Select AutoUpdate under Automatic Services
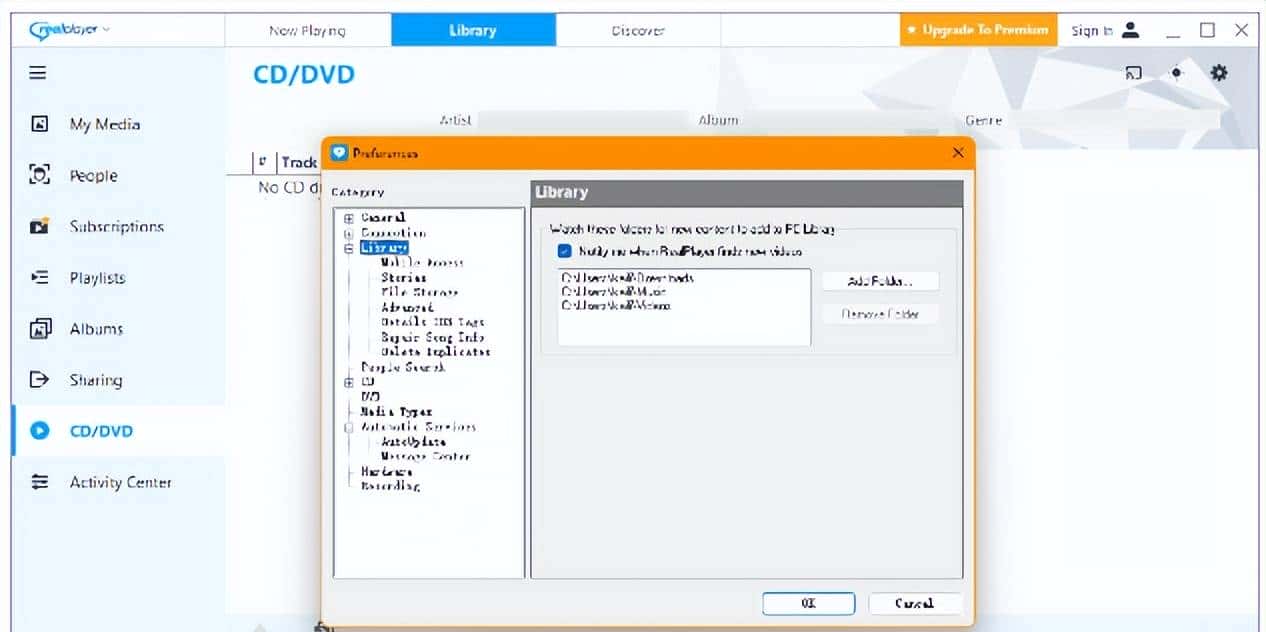 click(x=413, y=442)
